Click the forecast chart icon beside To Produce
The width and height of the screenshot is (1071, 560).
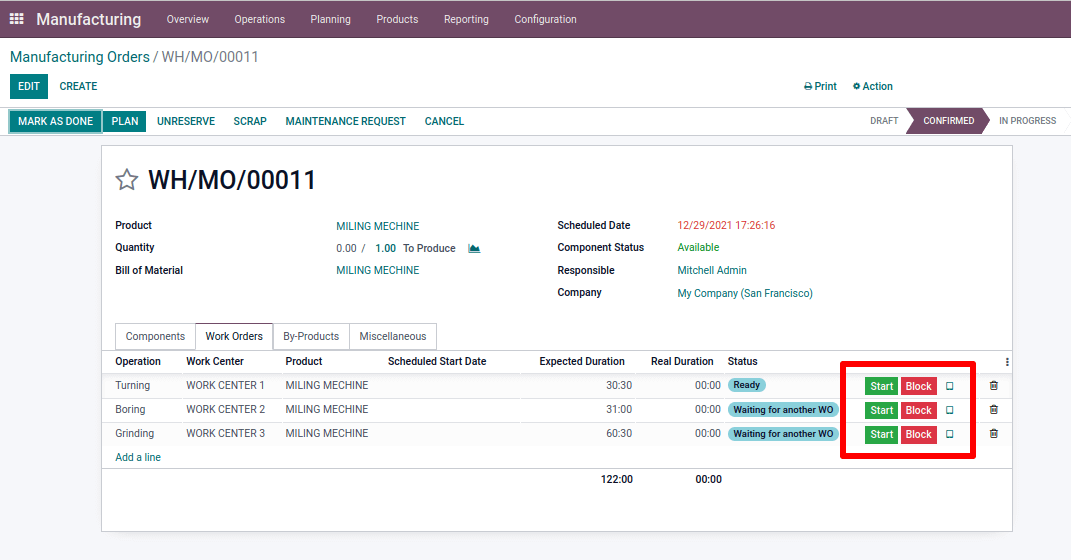[474, 248]
